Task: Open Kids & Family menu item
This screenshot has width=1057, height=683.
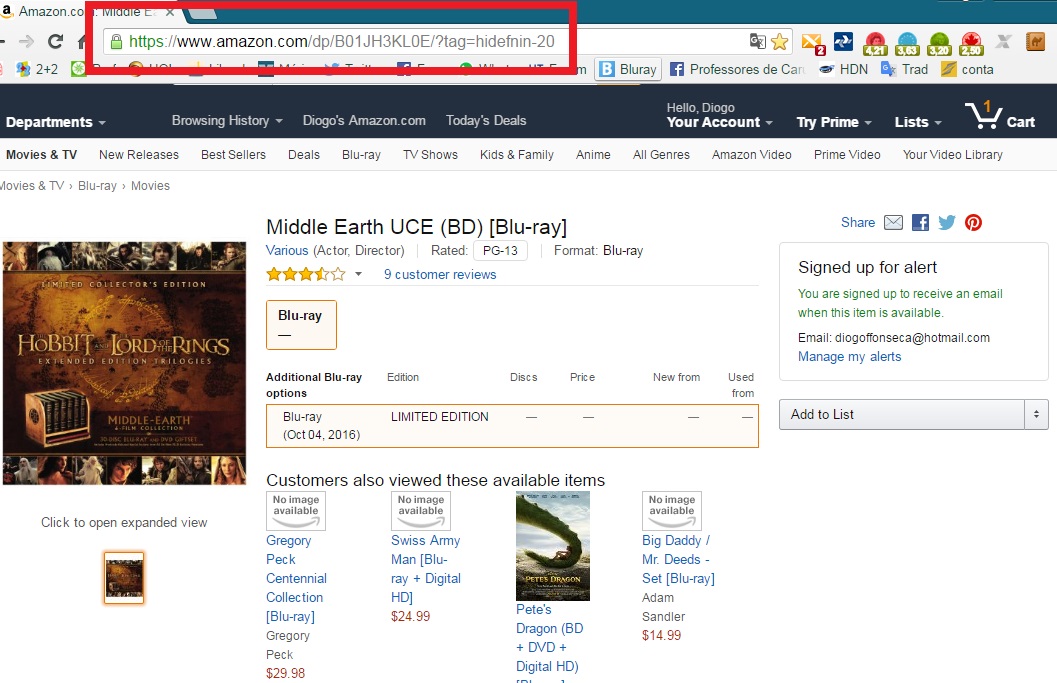Action: click(x=517, y=155)
